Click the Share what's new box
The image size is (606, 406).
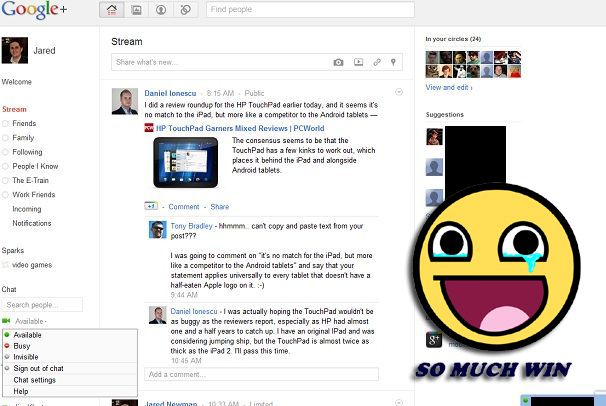coord(221,62)
